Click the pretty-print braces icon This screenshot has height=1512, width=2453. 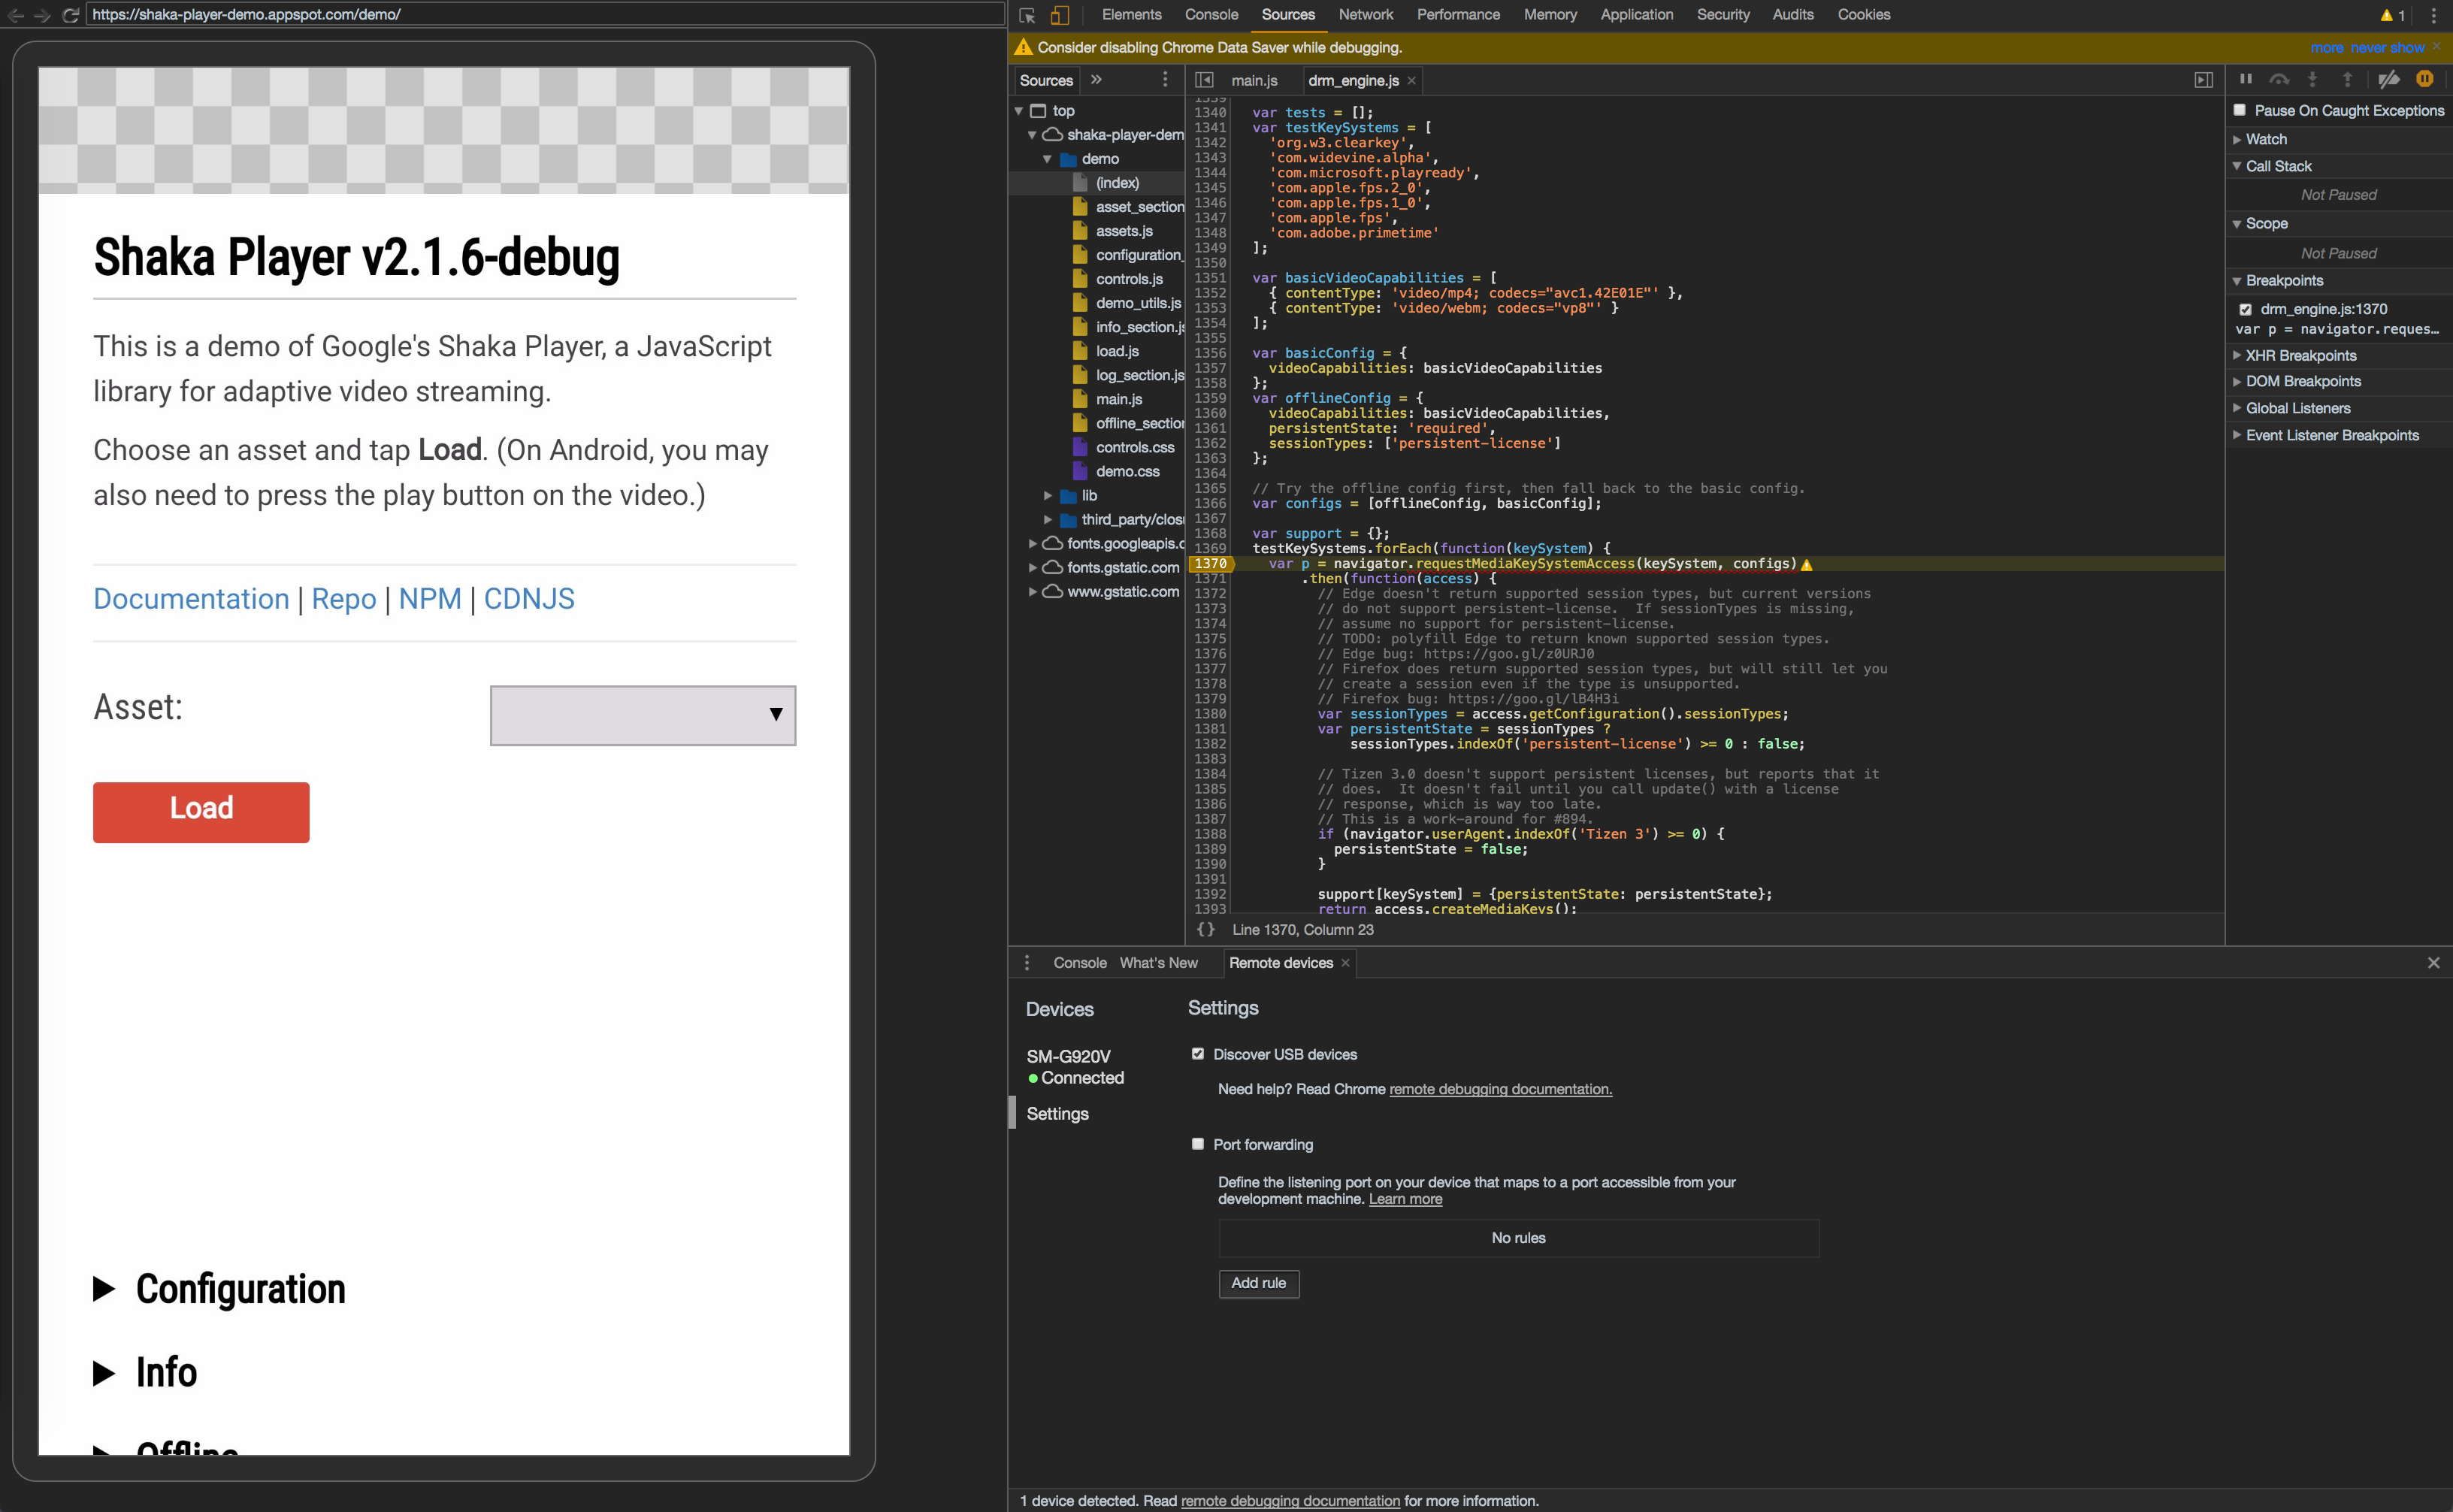1206,929
